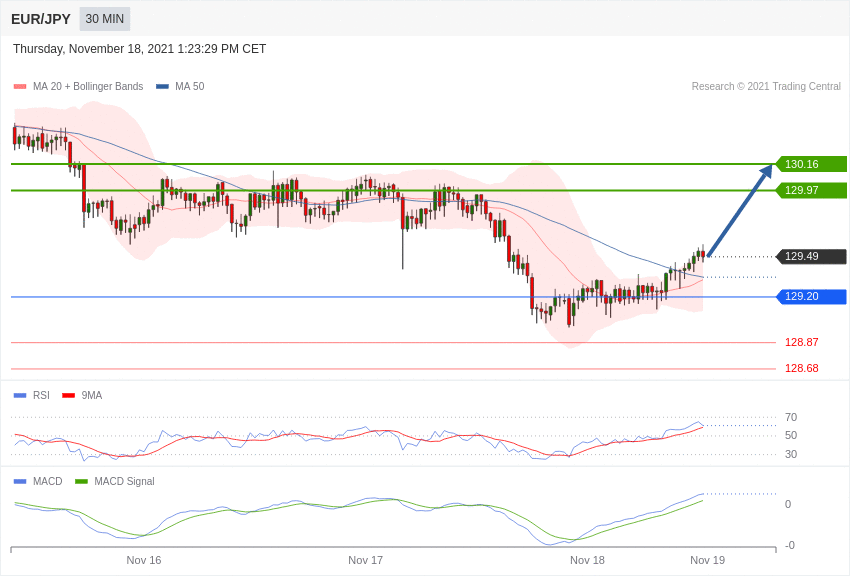Select the EUR/JPY pair title
The image size is (850, 576).
click(41, 19)
